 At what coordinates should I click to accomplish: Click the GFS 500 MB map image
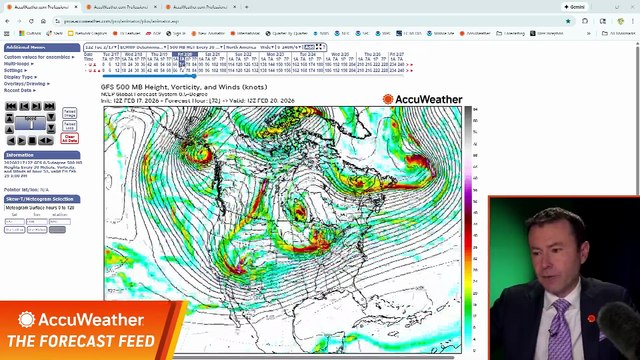(x=282, y=230)
